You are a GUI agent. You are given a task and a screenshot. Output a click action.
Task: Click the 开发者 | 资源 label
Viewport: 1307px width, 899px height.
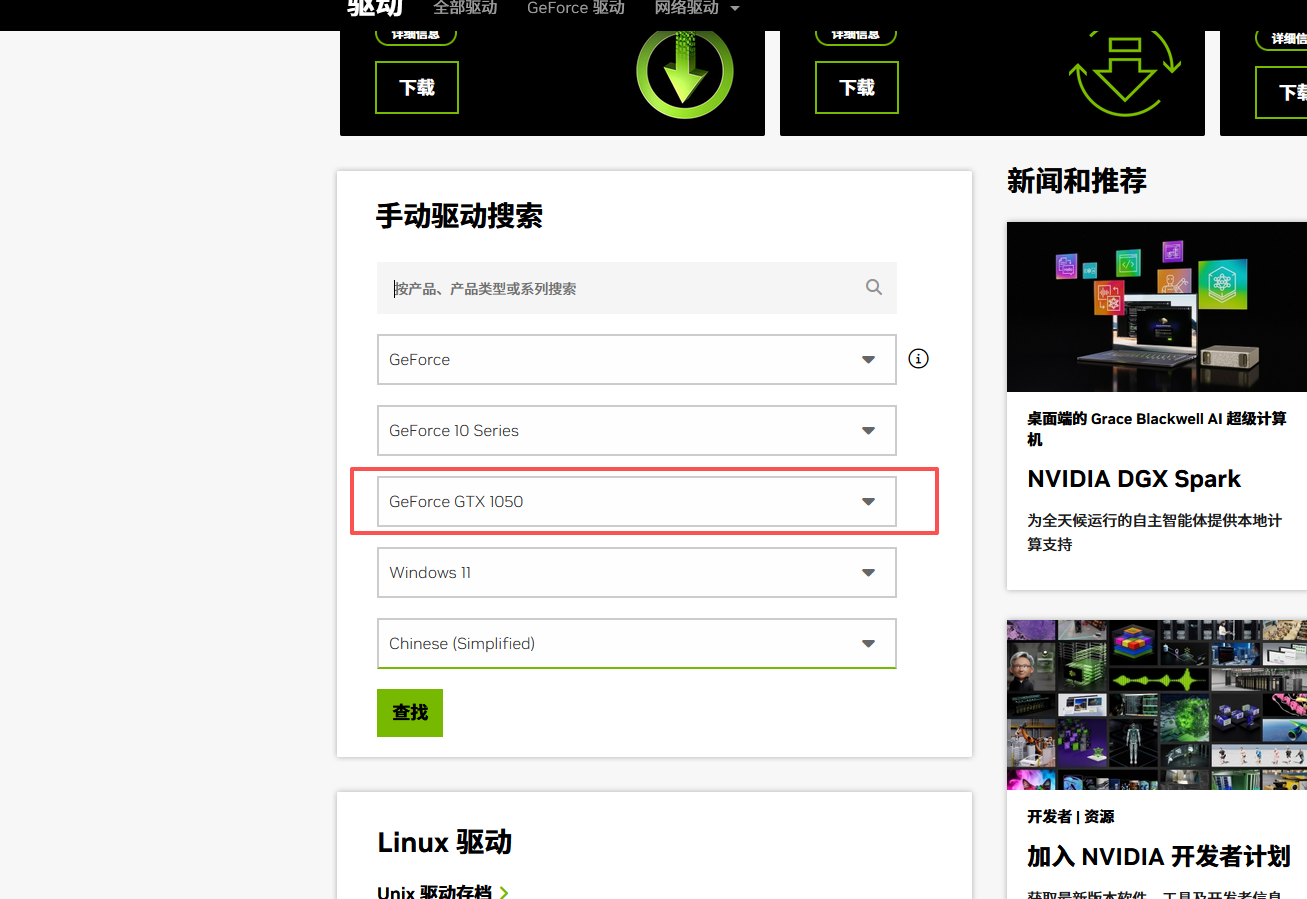pyautogui.click(x=1070, y=817)
